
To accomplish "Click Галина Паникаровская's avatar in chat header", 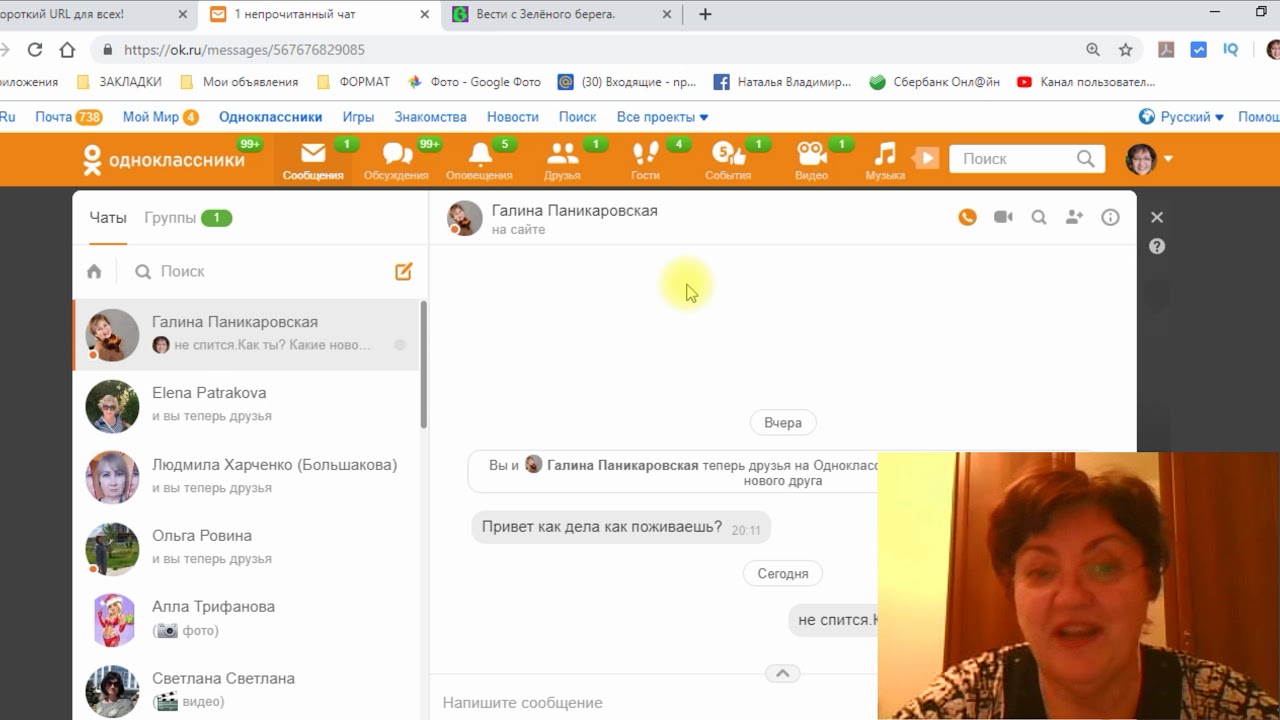I will click(464, 218).
